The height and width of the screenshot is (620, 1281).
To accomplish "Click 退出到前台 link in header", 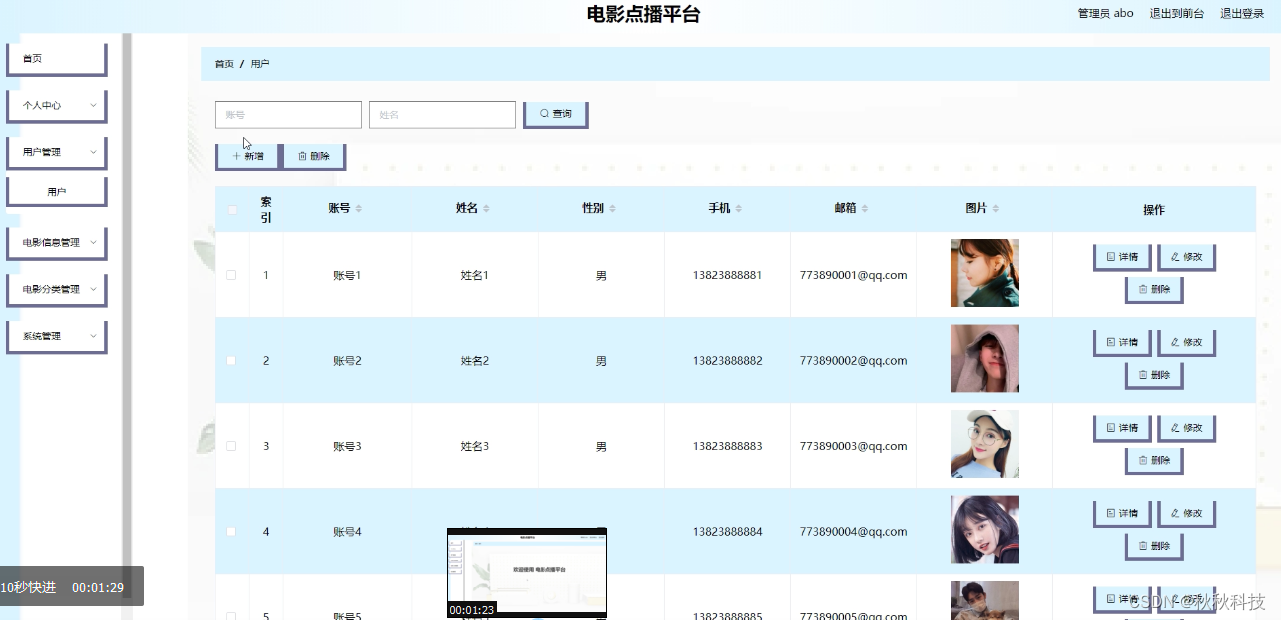I will pyautogui.click(x=1176, y=14).
